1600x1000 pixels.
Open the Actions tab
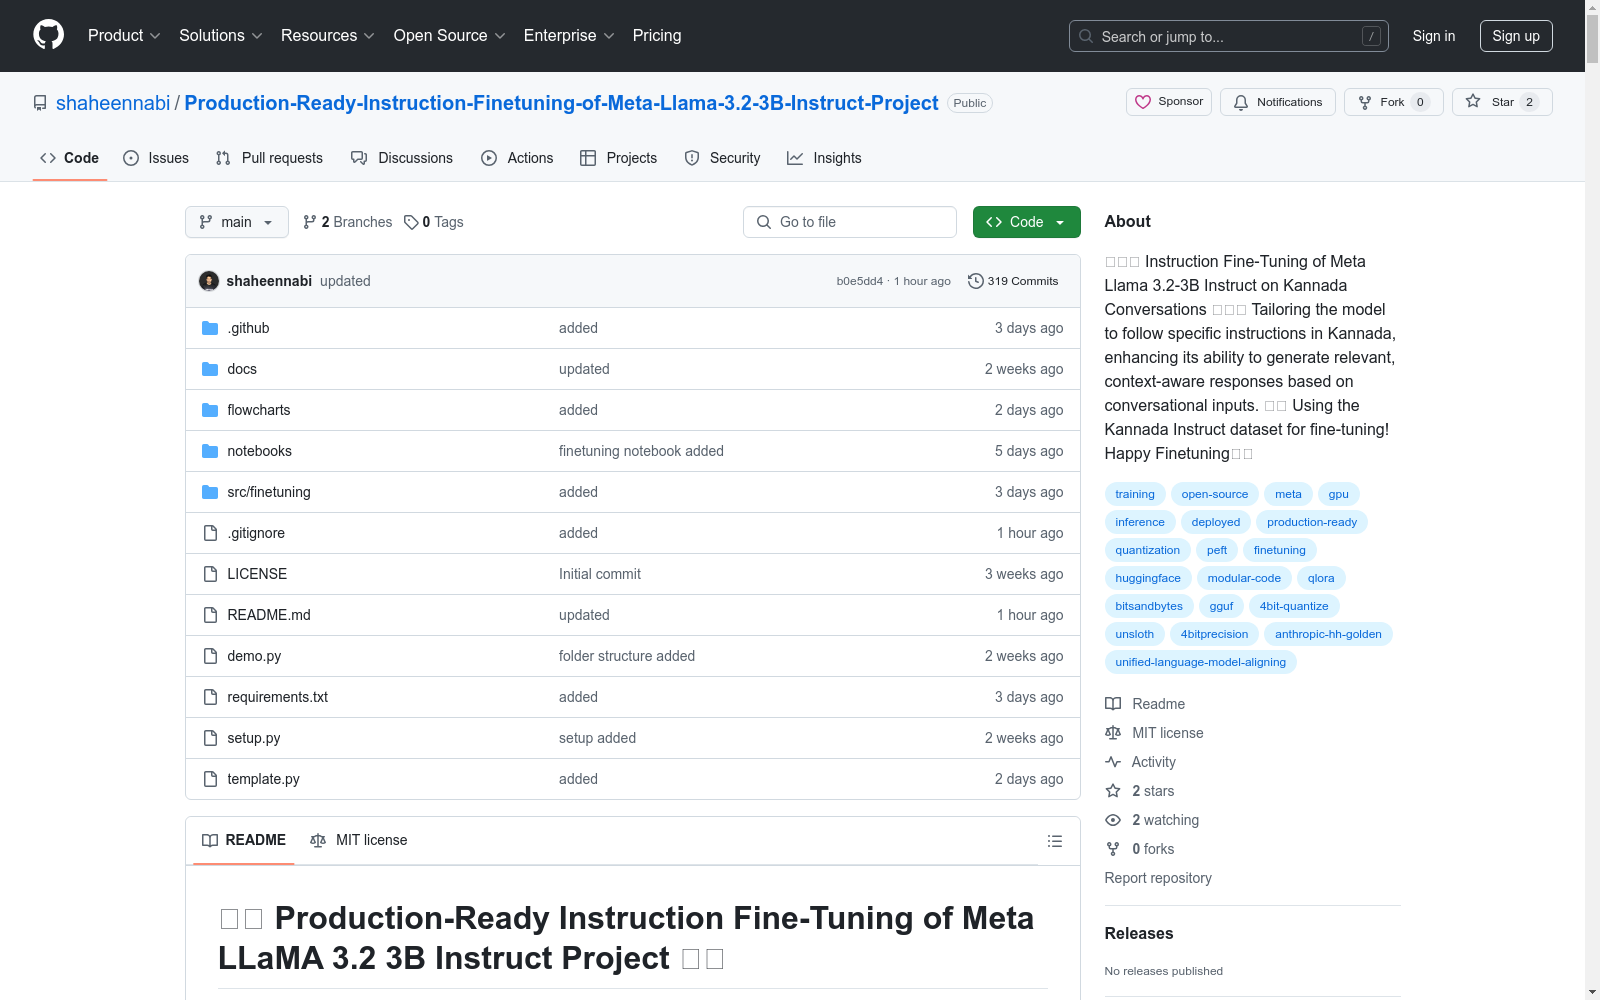tap(517, 158)
